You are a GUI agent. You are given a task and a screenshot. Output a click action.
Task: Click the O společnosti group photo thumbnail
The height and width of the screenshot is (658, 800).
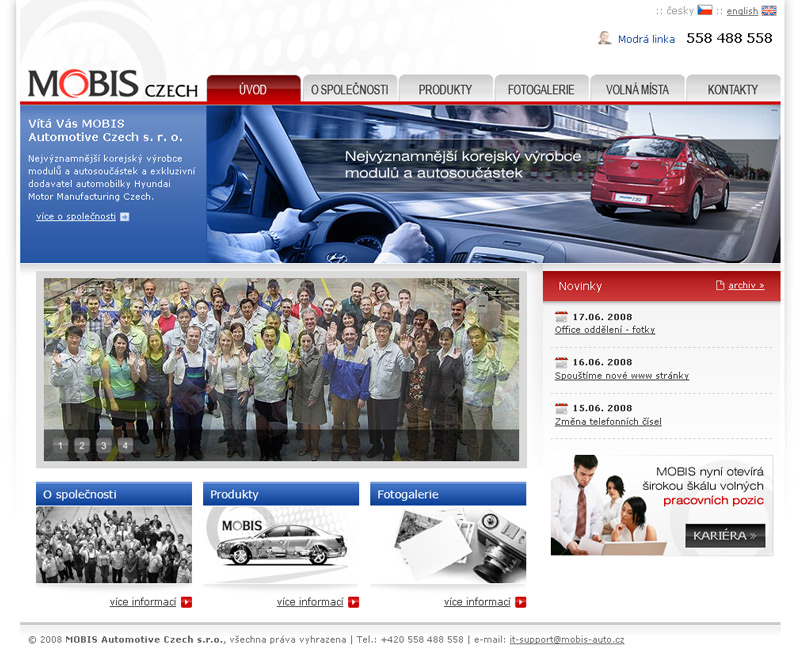[x=114, y=544]
